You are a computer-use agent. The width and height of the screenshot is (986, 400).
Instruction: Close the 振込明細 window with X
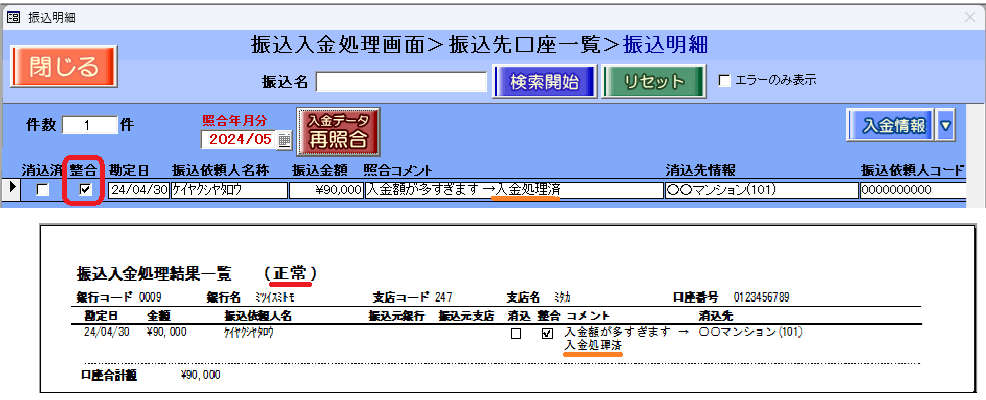tap(968, 17)
